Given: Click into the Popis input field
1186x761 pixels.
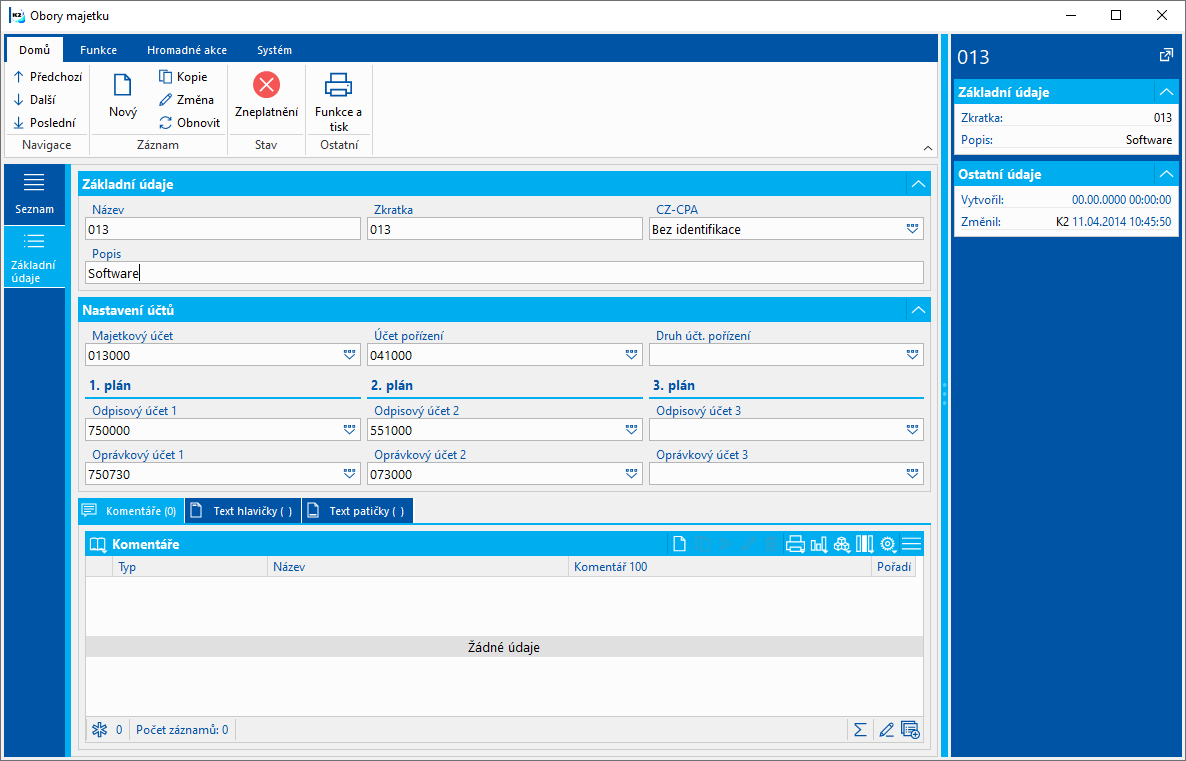Looking at the screenshot, I should [x=505, y=273].
